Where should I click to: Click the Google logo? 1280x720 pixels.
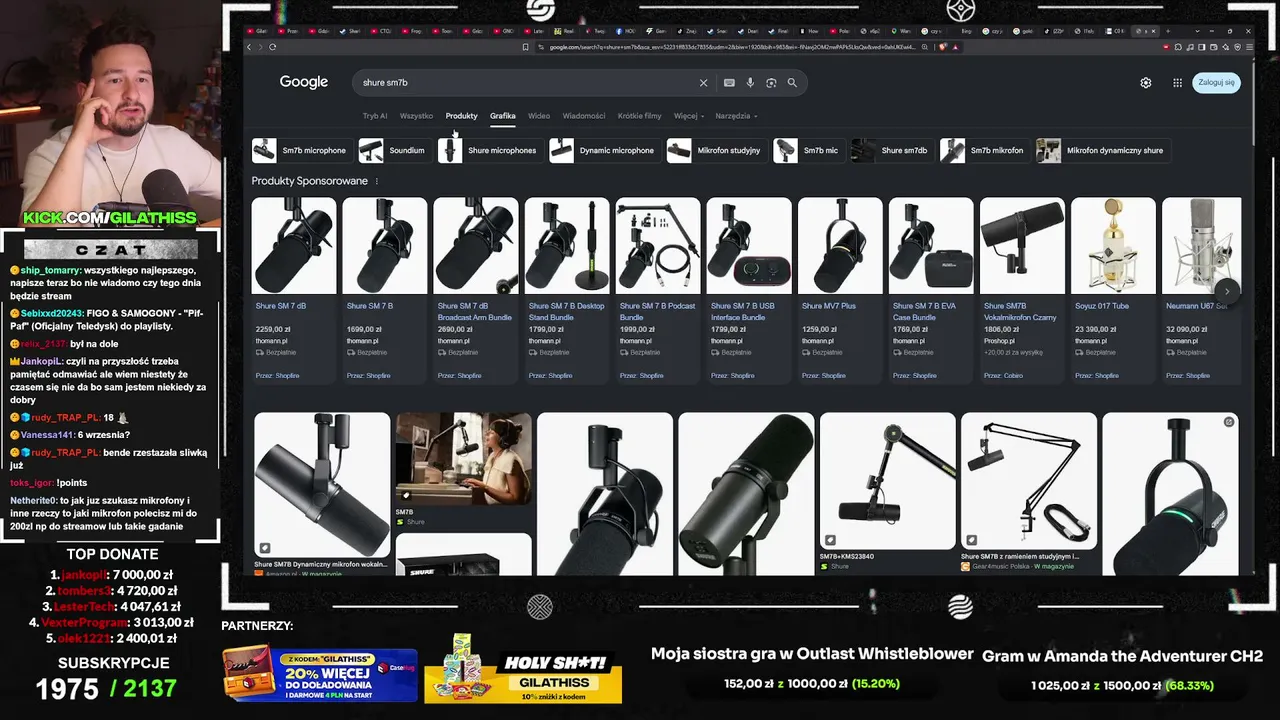pyautogui.click(x=304, y=82)
